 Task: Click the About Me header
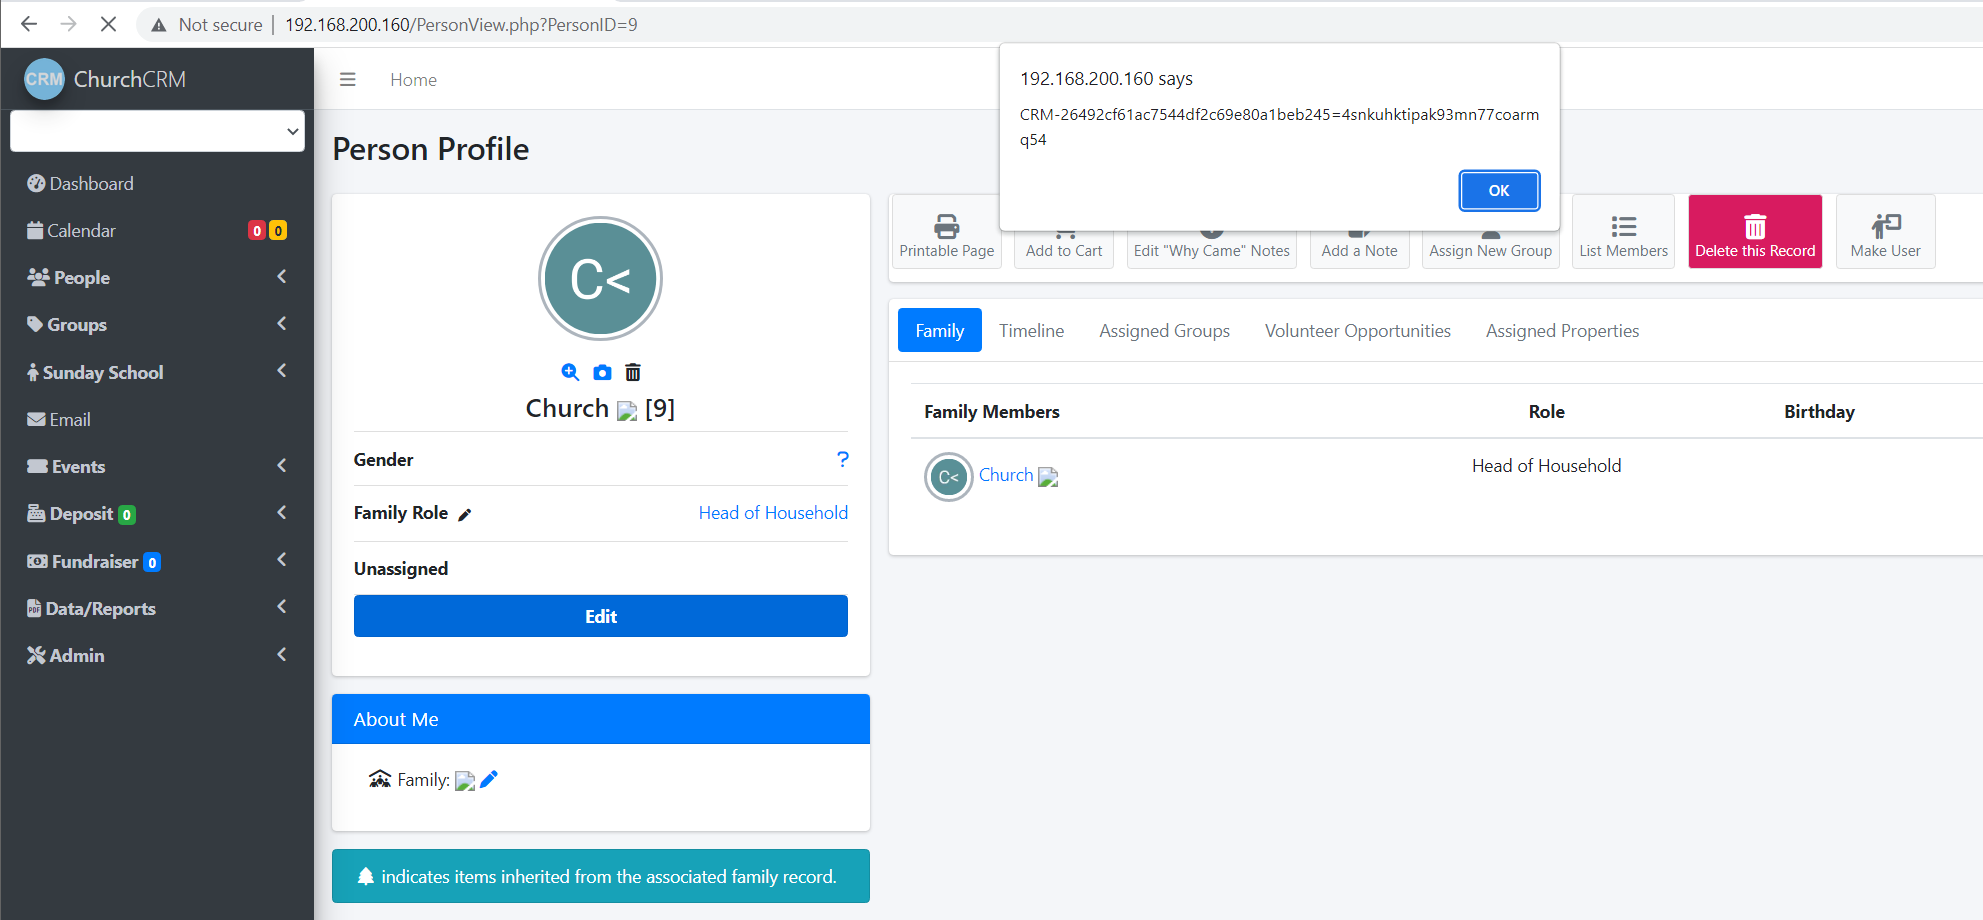coord(601,719)
